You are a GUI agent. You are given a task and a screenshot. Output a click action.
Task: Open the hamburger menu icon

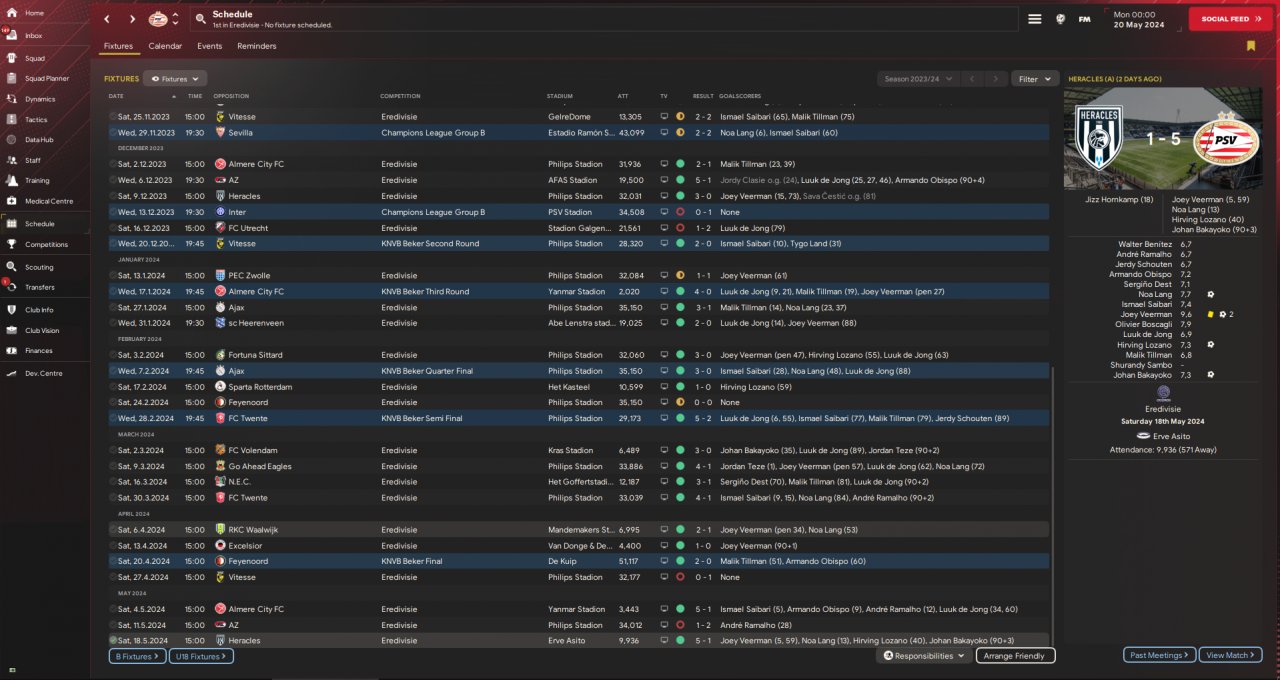coord(1035,19)
